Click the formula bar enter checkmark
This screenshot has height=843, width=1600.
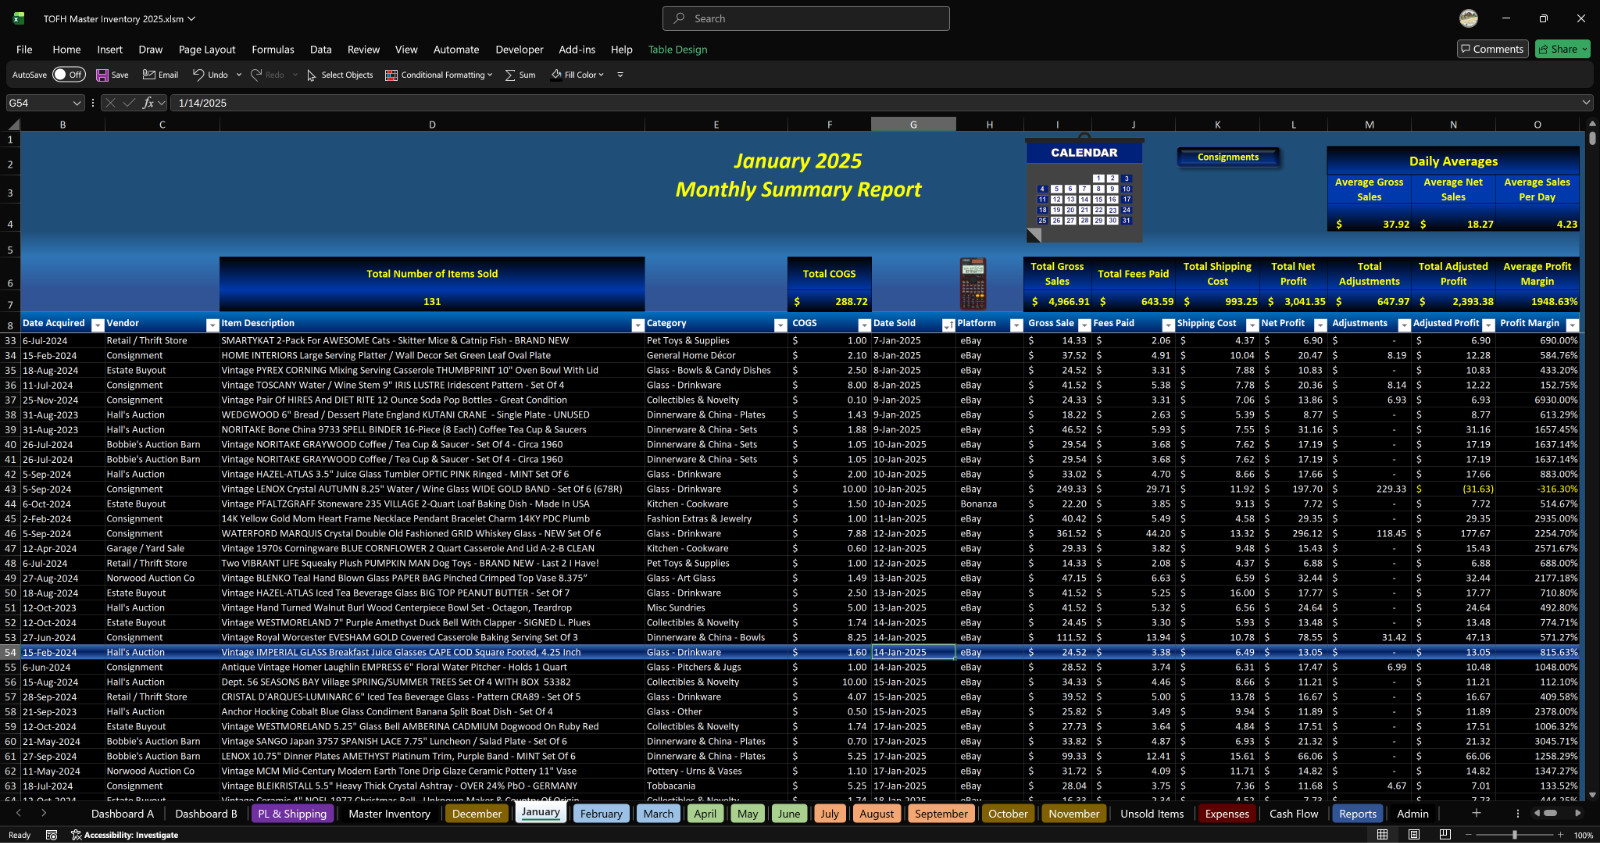[129, 103]
